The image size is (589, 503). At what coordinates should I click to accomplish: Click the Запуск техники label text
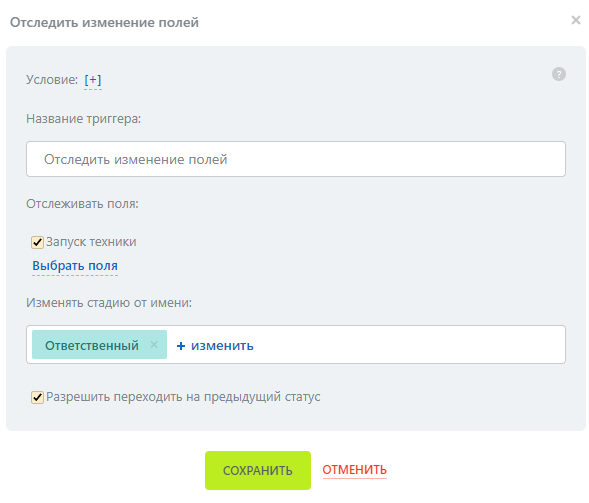91,242
